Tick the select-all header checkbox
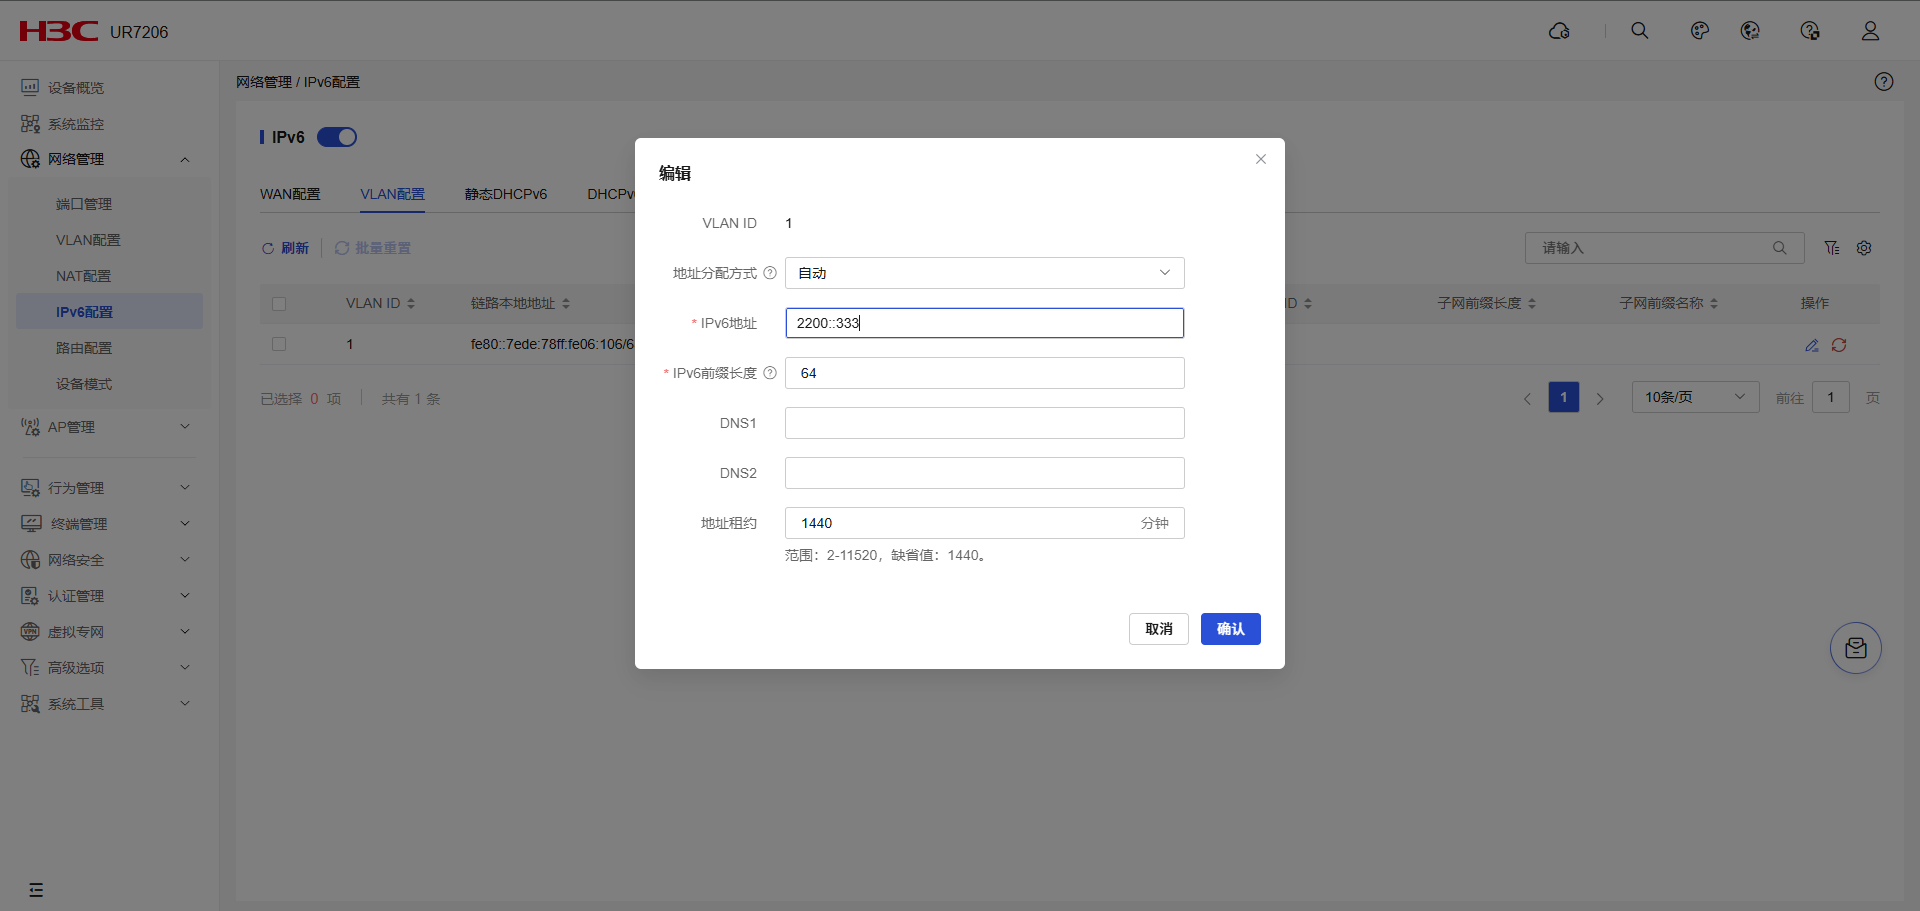This screenshot has width=1920, height=911. (x=279, y=304)
